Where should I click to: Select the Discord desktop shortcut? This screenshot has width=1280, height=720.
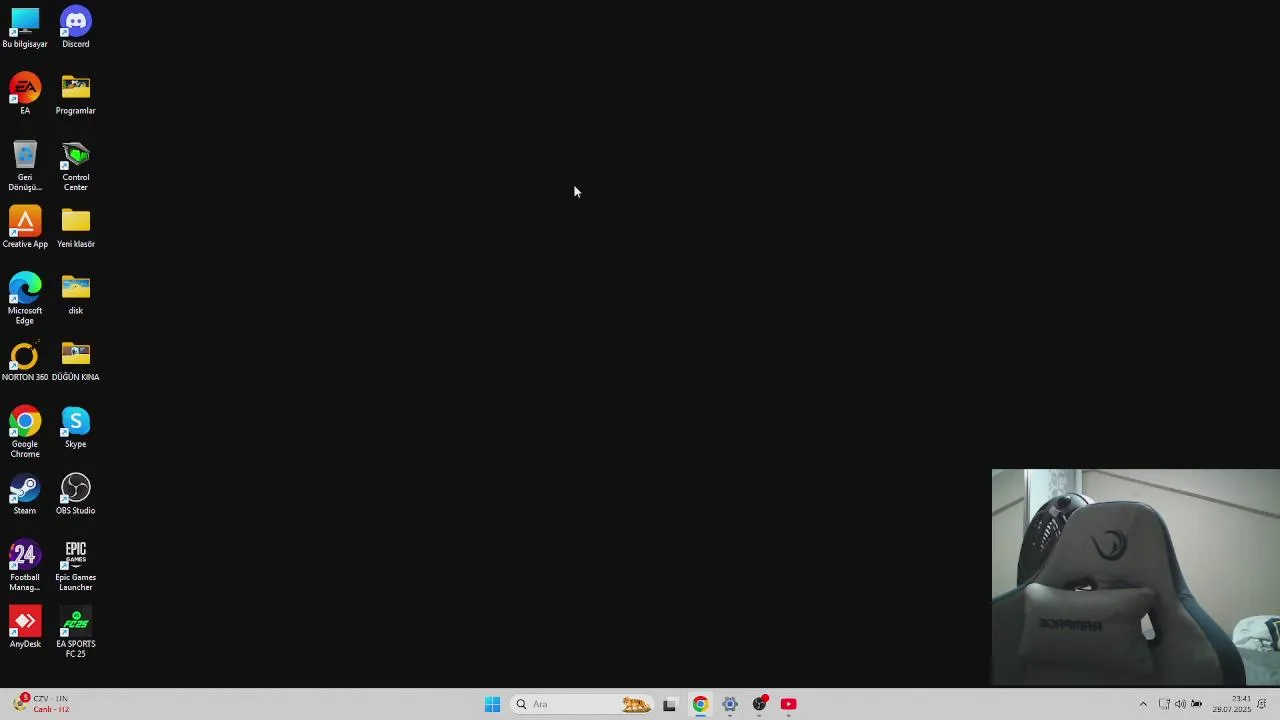coord(76,28)
